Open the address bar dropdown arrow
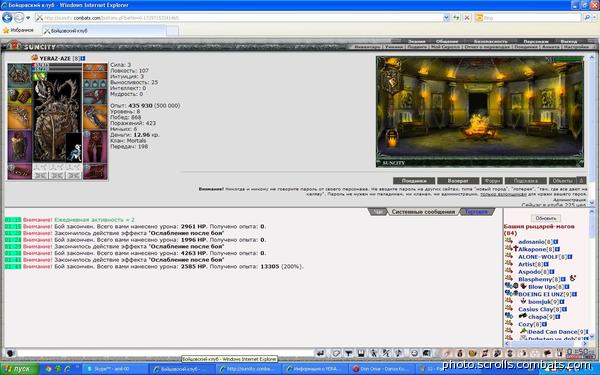 click(x=446, y=18)
